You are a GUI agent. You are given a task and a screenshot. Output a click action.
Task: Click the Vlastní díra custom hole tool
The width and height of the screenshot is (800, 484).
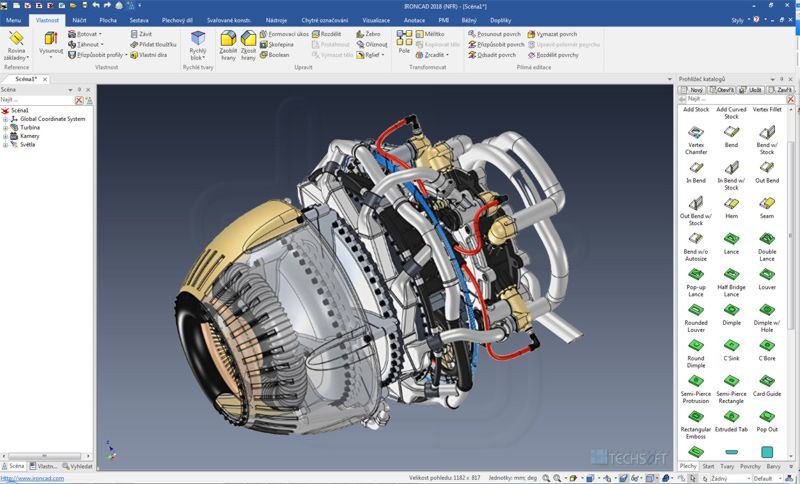[x=148, y=55]
